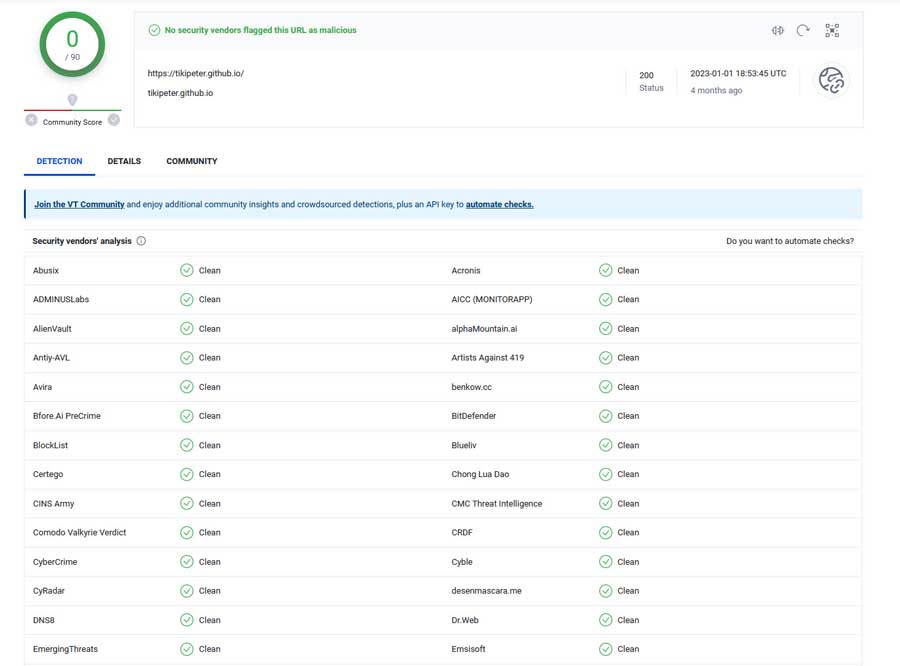Follow the Join the VT Community link
The image size is (900, 666).
(x=79, y=204)
